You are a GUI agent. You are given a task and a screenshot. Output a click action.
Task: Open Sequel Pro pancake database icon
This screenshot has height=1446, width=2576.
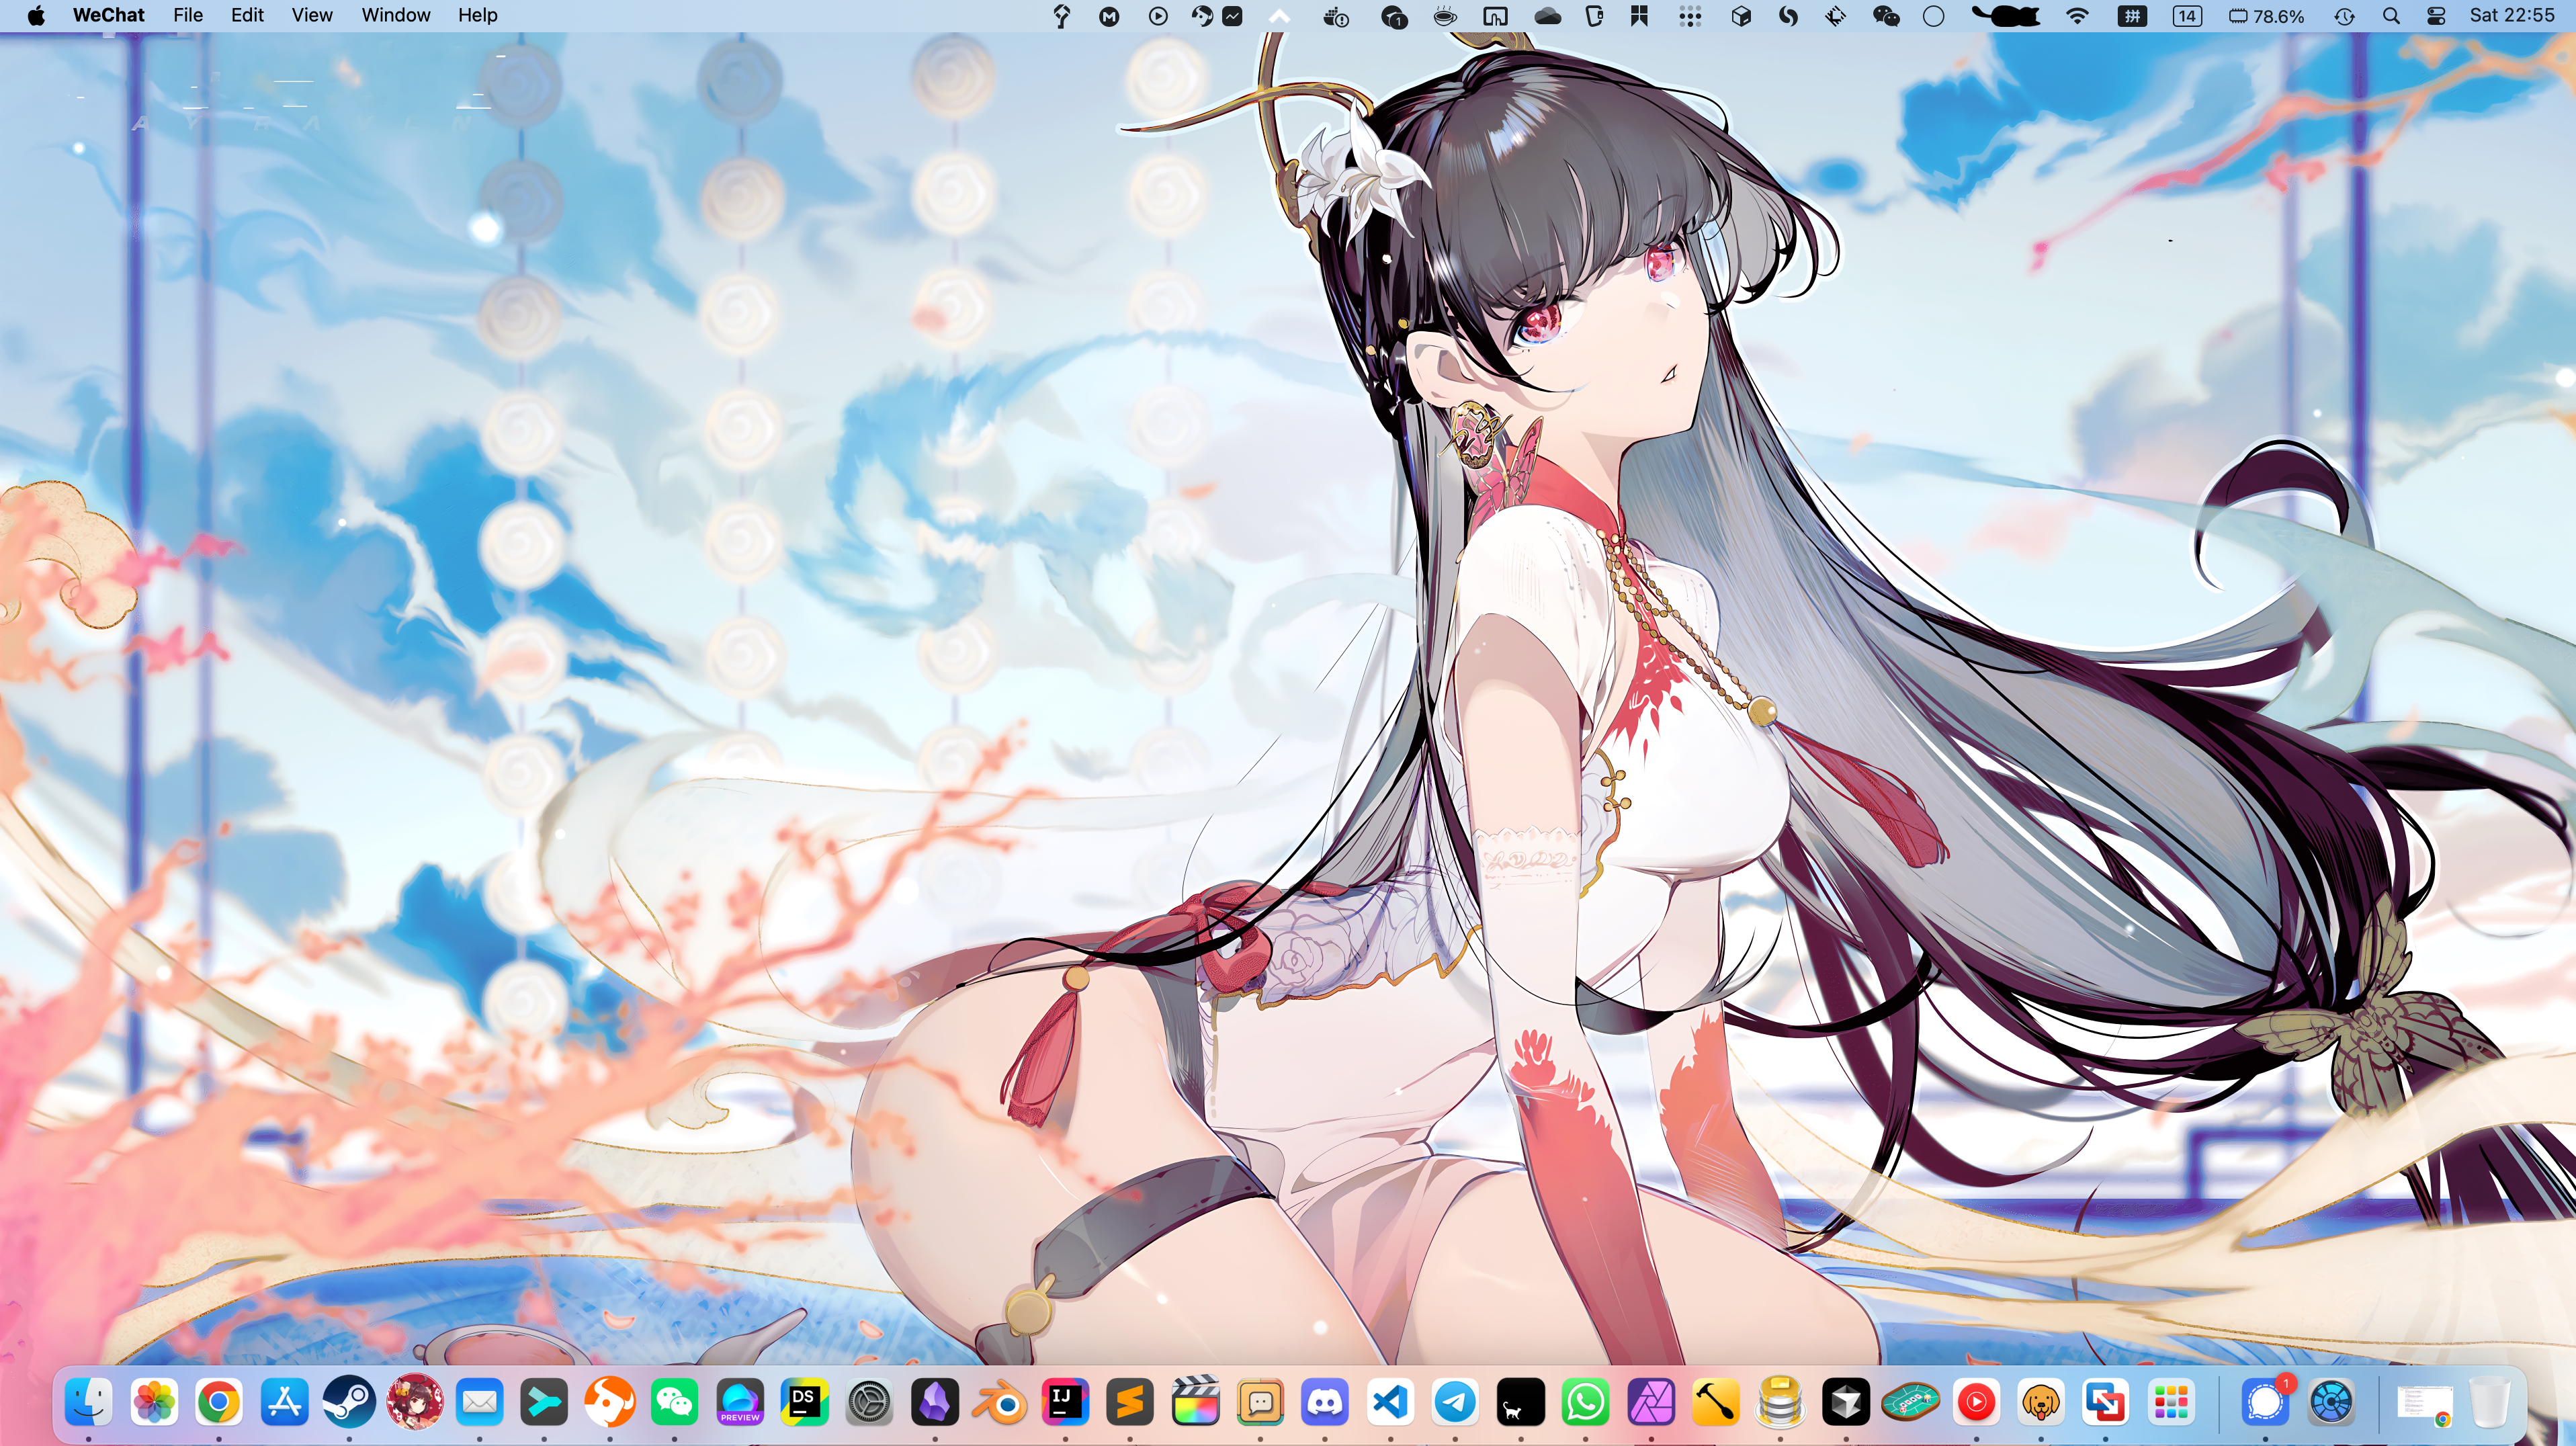pyautogui.click(x=1781, y=1402)
